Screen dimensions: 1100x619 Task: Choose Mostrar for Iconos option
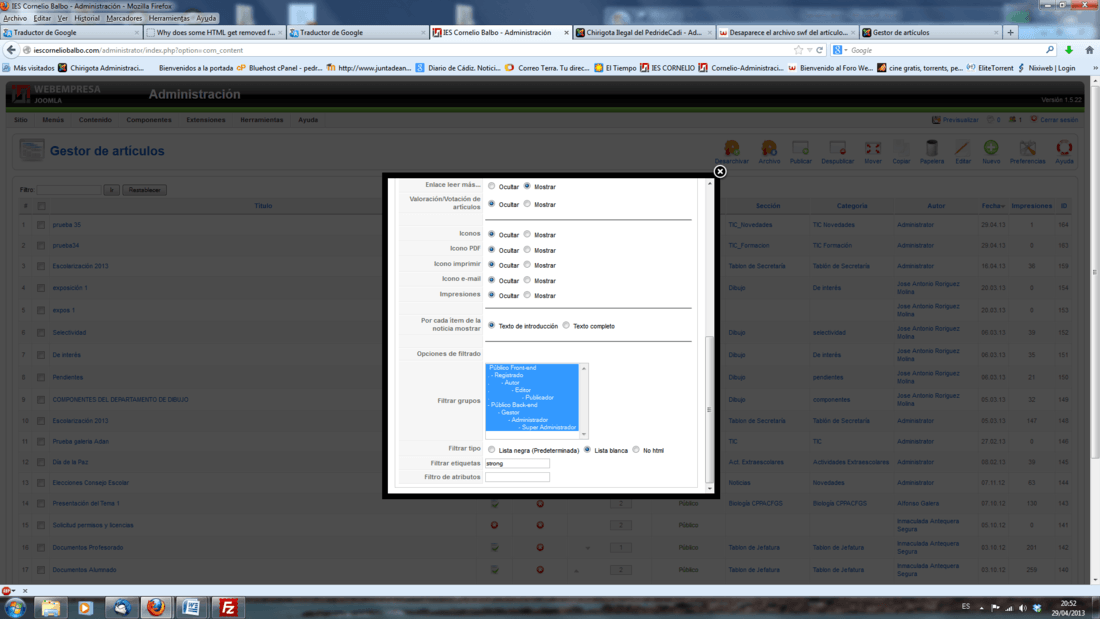tap(527, 234)
